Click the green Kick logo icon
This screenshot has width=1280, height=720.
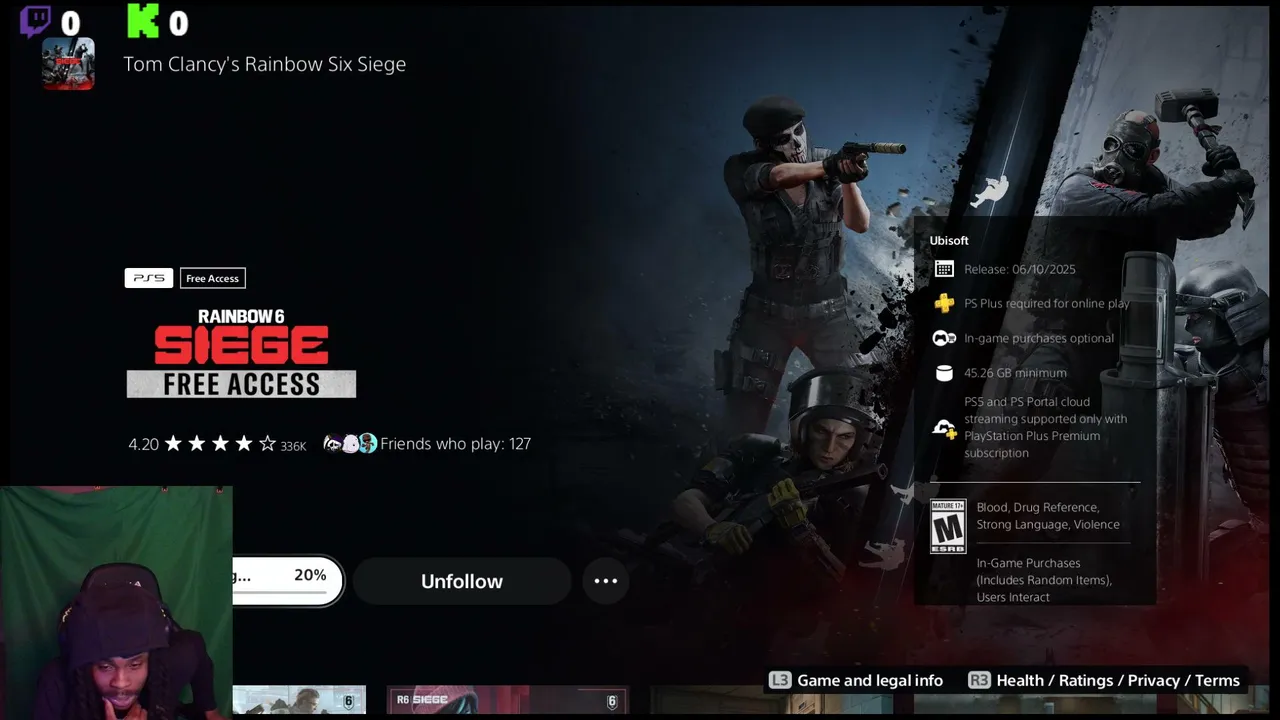(x=143, y=21)
